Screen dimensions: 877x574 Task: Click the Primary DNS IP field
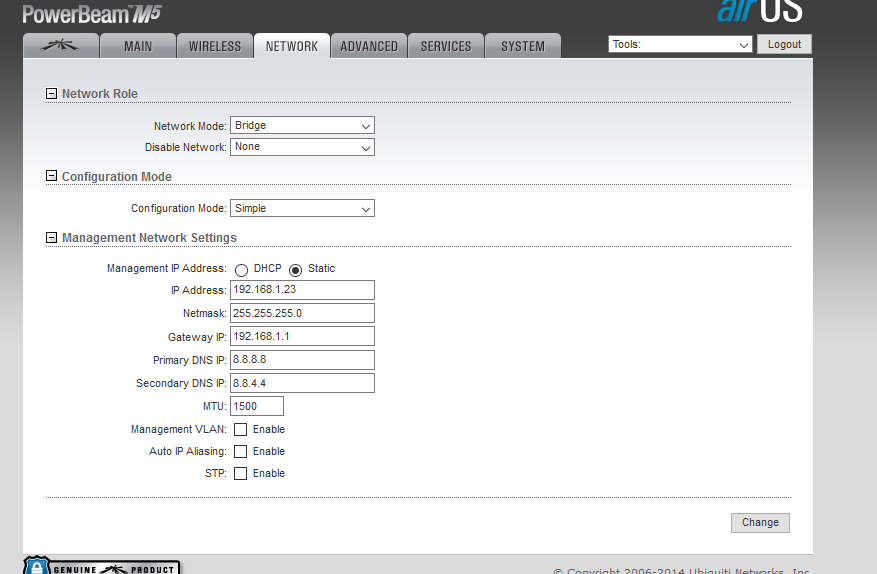[x=302, y=360]
